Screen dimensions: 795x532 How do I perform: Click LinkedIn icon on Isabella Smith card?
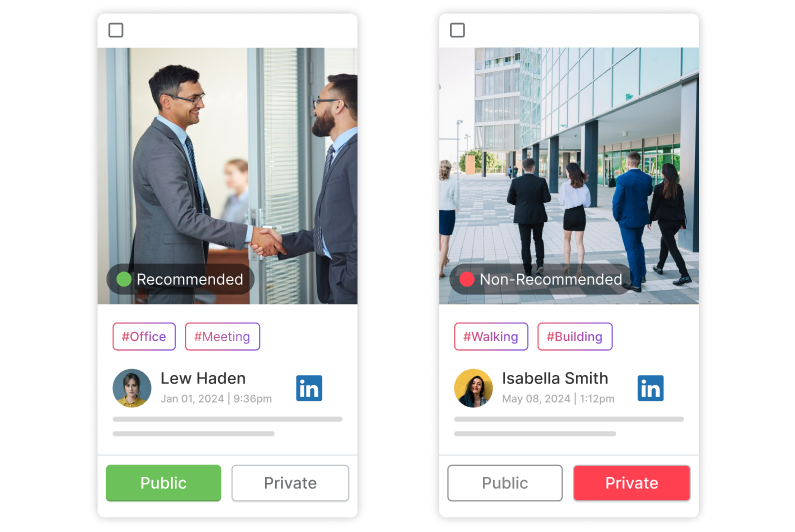pos(651,388)
